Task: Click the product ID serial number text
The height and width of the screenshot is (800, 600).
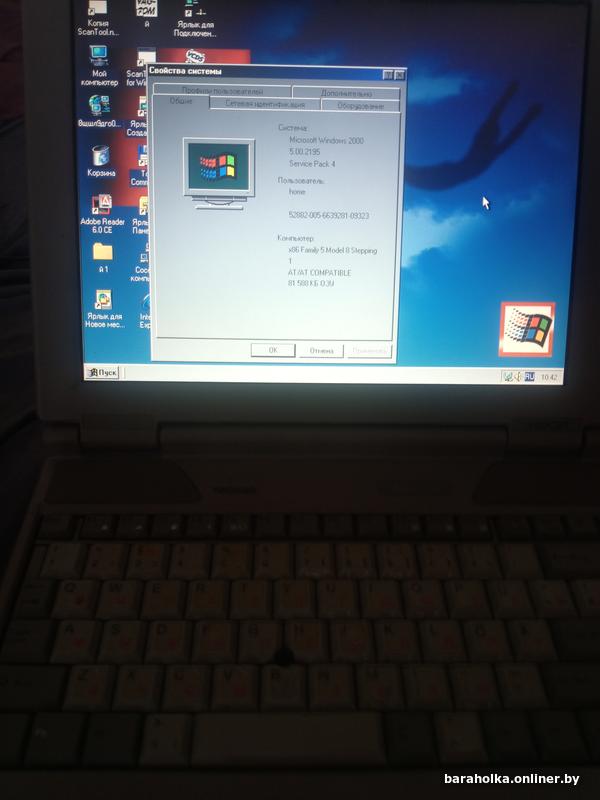Action: tap(329, 215)
